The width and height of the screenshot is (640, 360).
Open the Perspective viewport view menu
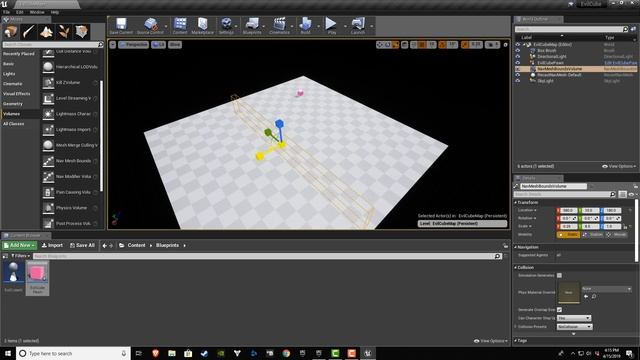click(x=133, y=44)
